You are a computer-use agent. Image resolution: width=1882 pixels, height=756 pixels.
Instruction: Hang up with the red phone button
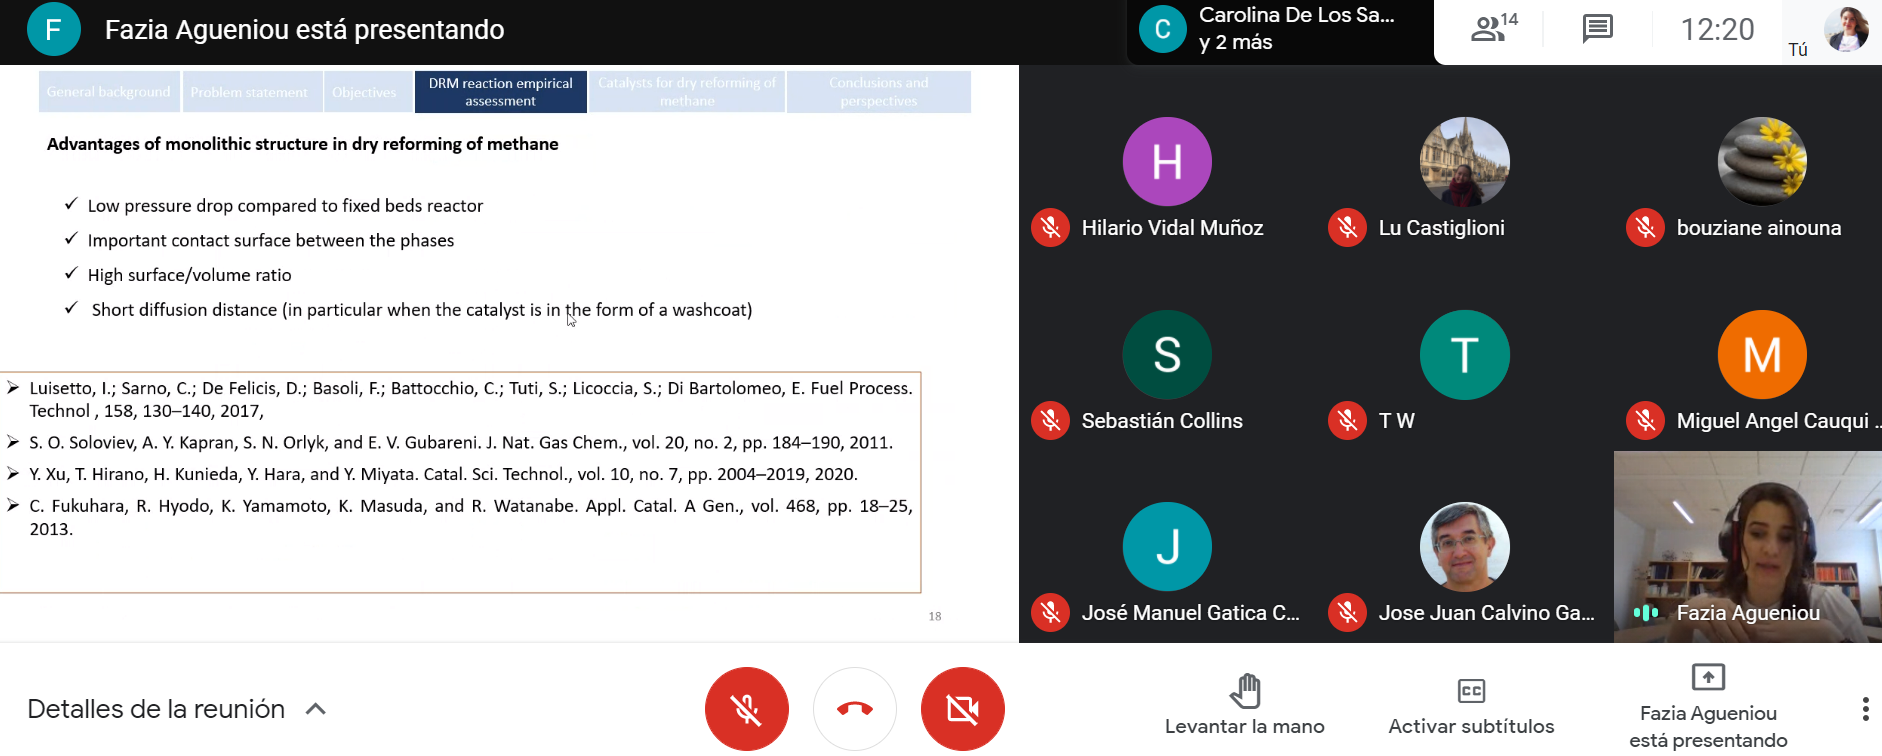click(x=855, y=709)
